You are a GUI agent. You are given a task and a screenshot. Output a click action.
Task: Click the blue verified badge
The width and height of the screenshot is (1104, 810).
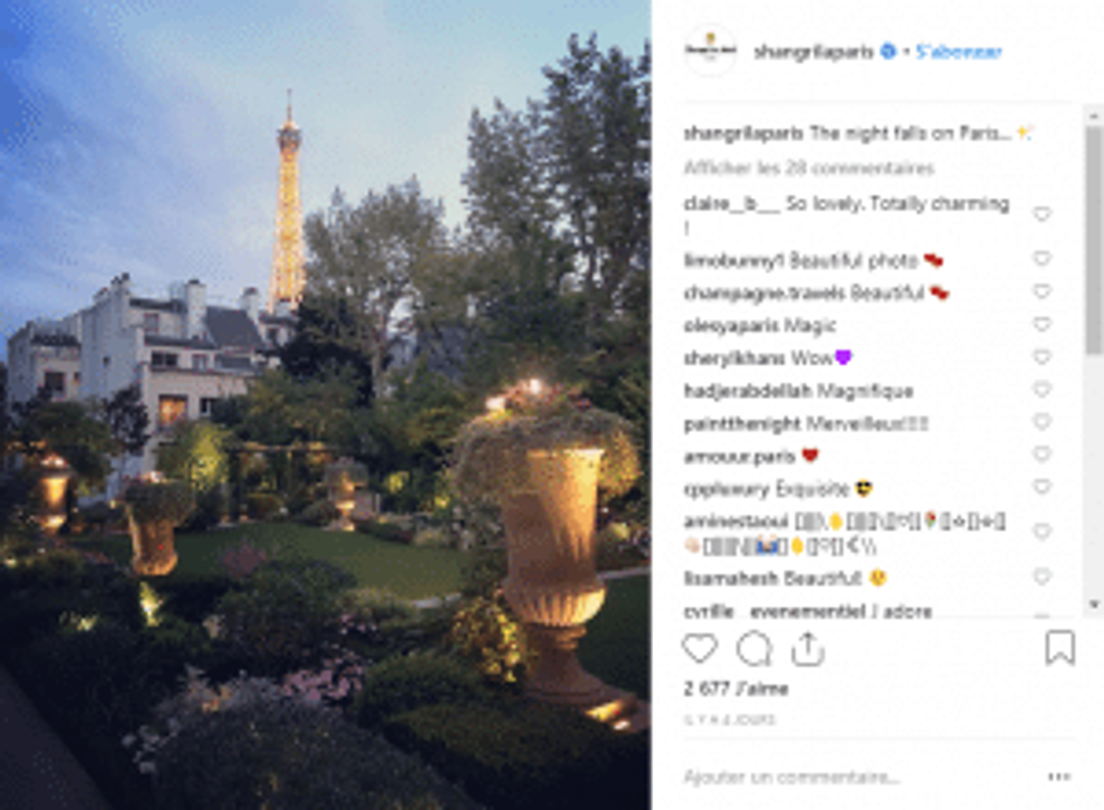889,51
